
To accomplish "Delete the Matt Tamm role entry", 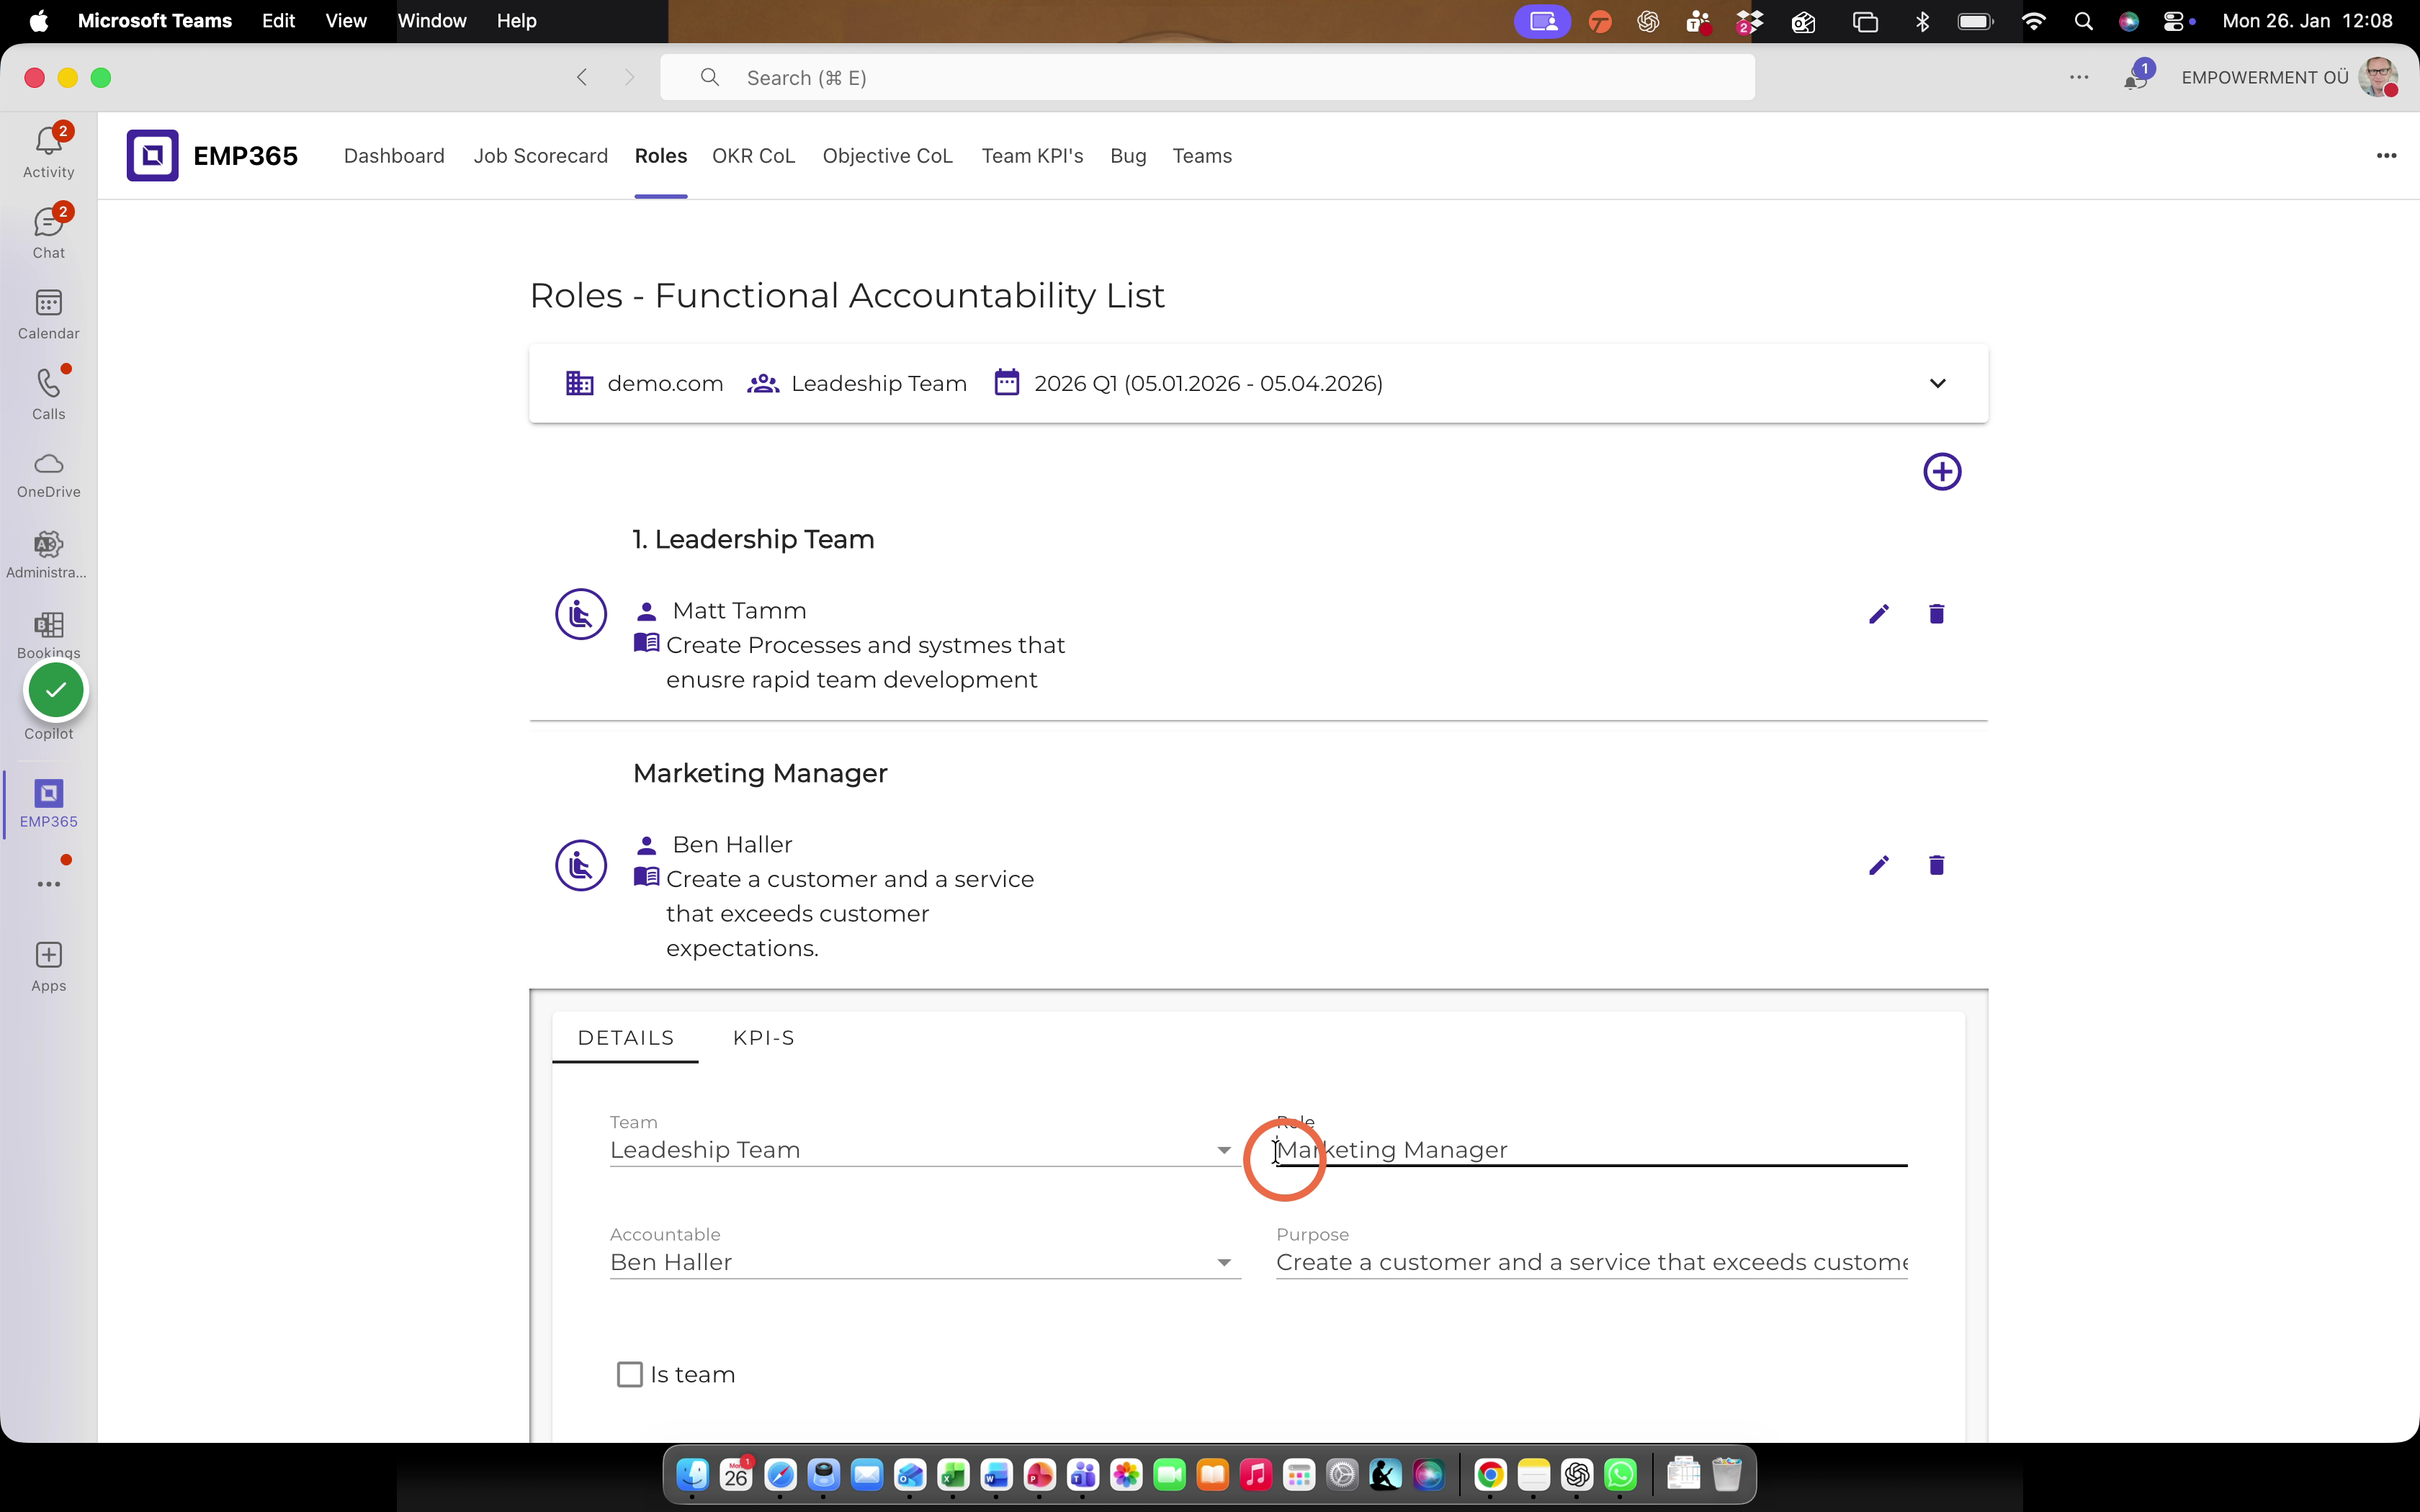I will tap(1936, 614).
